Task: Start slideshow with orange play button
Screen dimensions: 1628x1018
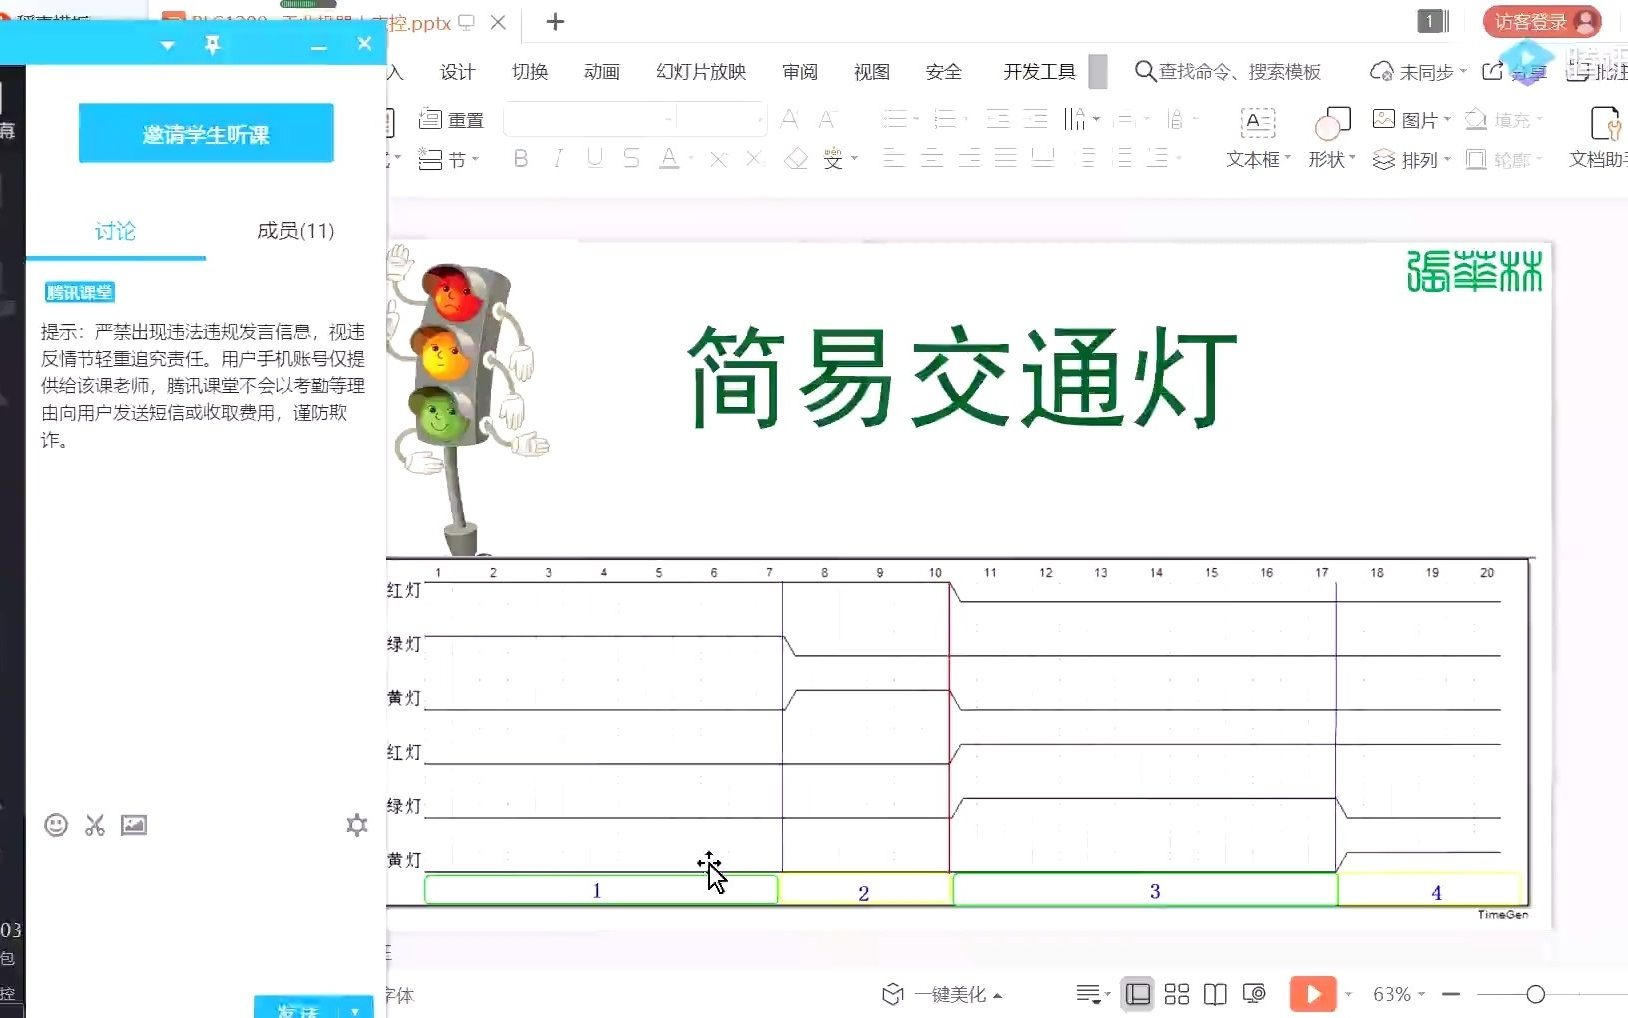Action: tap(1313, 994)
